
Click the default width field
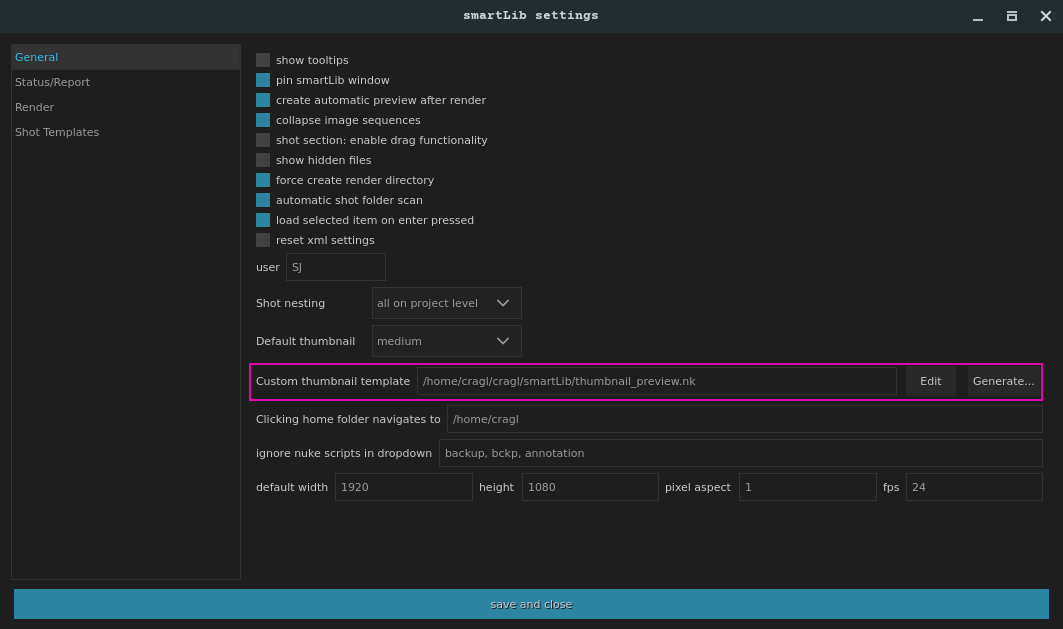pyautogui.click(x=403, y=487)
